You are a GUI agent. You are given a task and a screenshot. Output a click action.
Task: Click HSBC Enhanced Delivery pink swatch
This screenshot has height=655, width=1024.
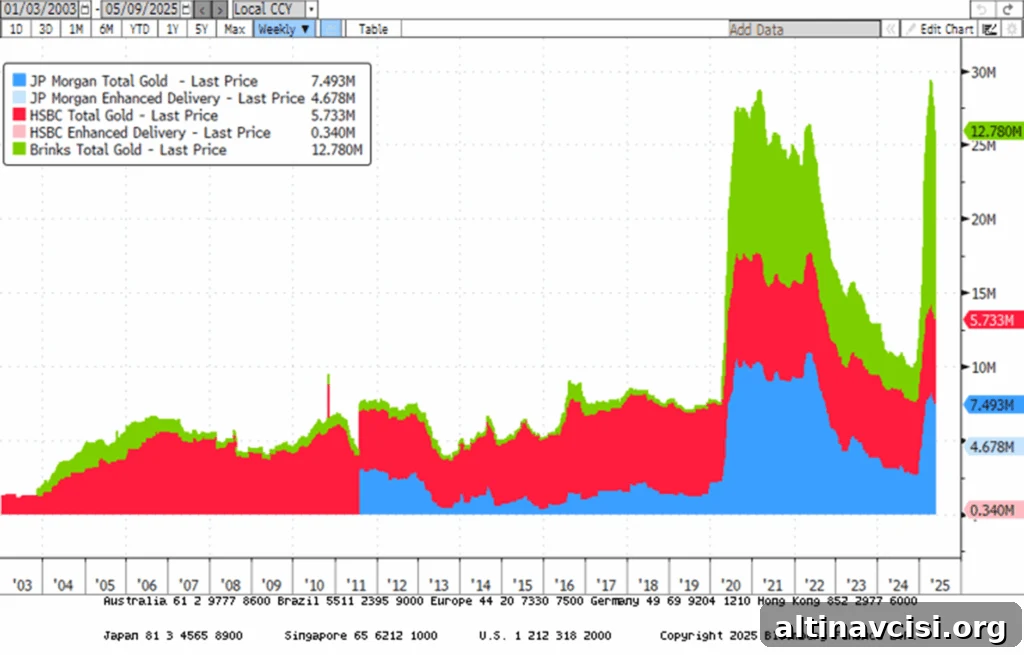[x=19, y=132]
